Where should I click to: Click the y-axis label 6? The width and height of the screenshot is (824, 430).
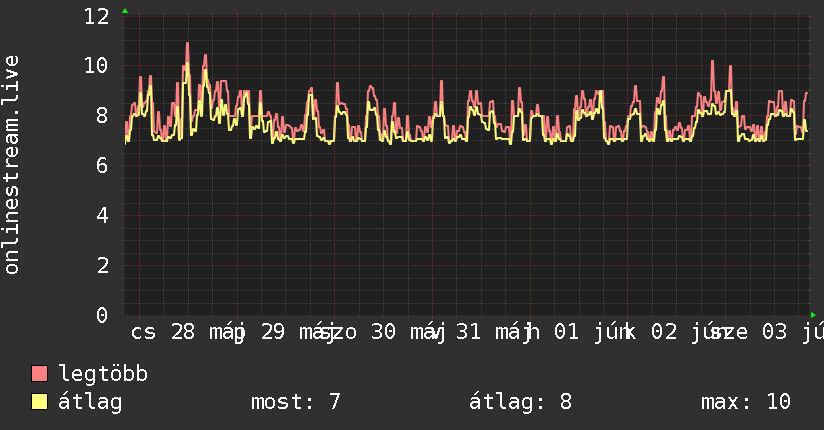pos(102,166)
